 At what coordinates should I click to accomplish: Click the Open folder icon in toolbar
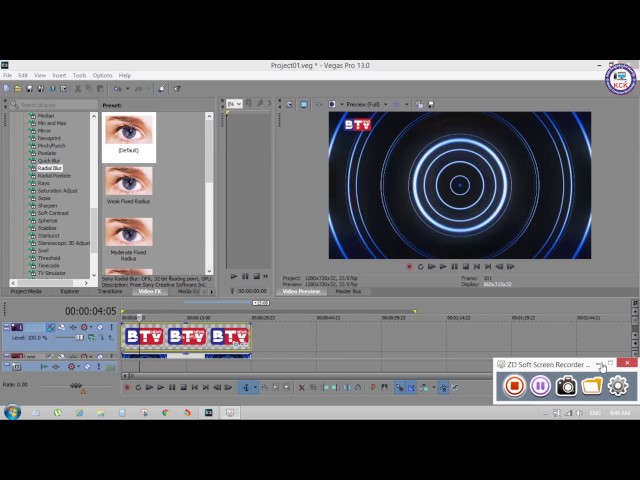[x=18, y=88]
